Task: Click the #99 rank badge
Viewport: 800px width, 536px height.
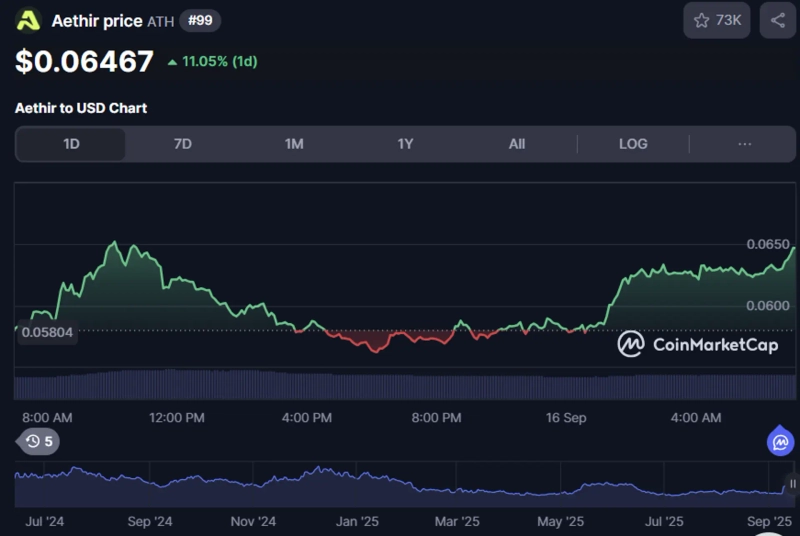Action: pos(200,20)
